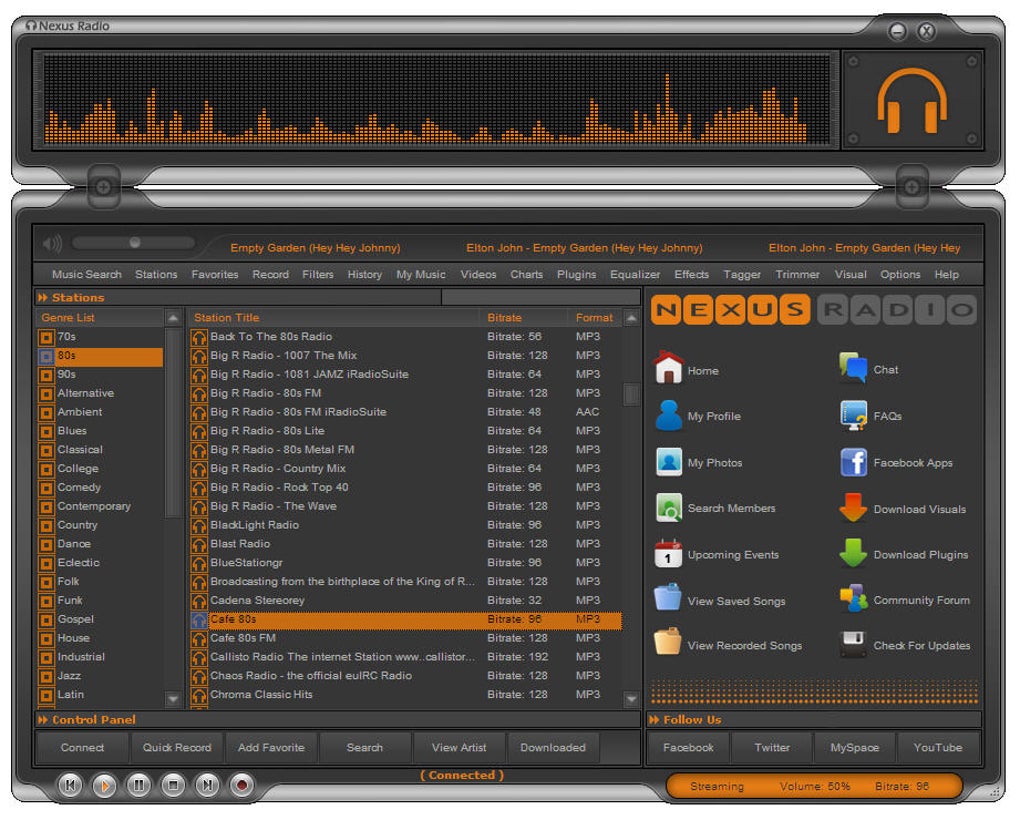Click the Download Plugins green arrow icon

click(x=853, y=553)
